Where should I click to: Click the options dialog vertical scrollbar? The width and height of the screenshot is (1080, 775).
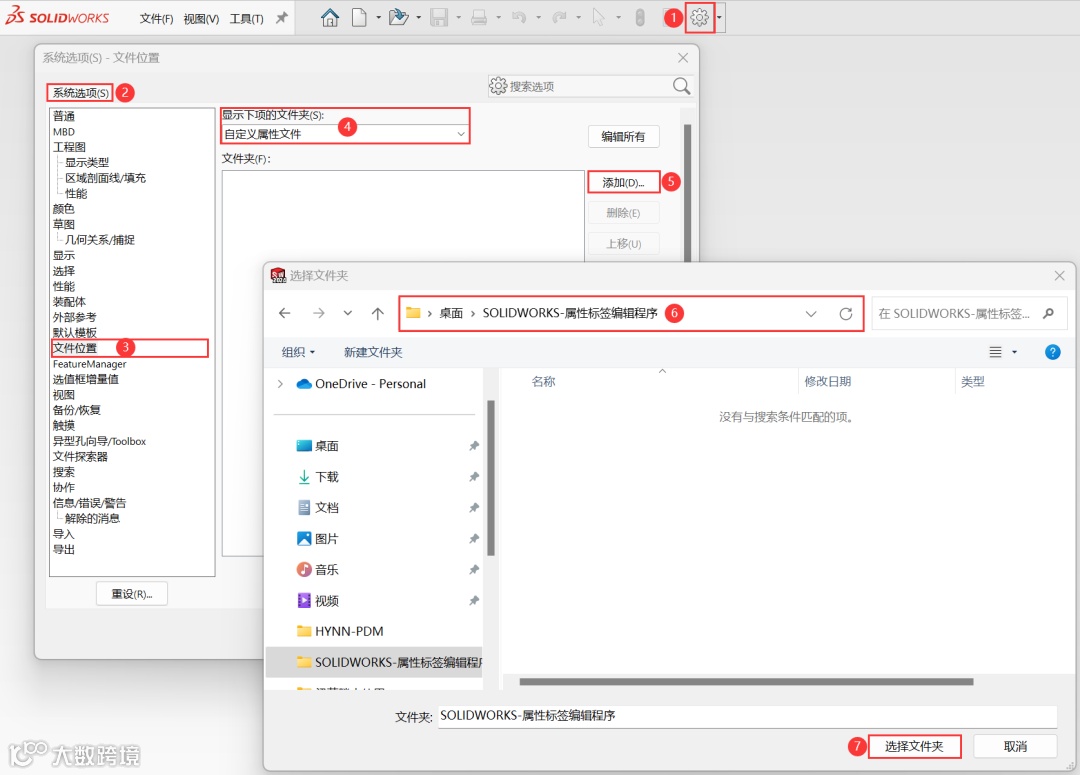coord(687,193)
